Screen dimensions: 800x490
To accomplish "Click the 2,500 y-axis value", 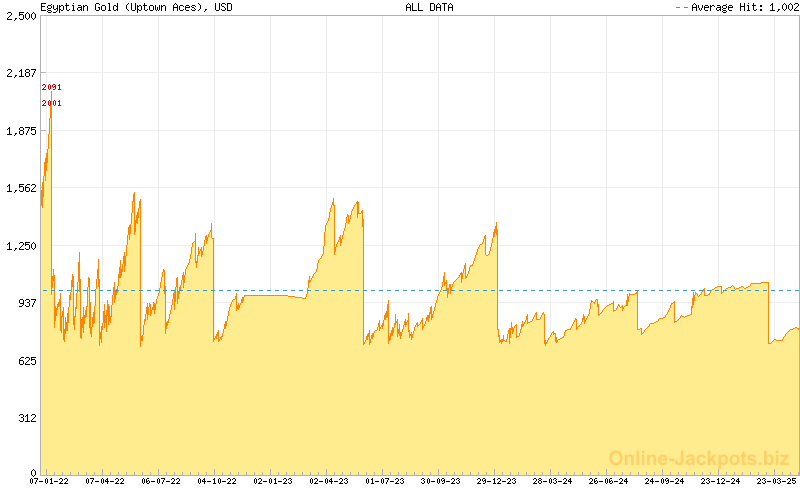I will click(x=21, y=16).
